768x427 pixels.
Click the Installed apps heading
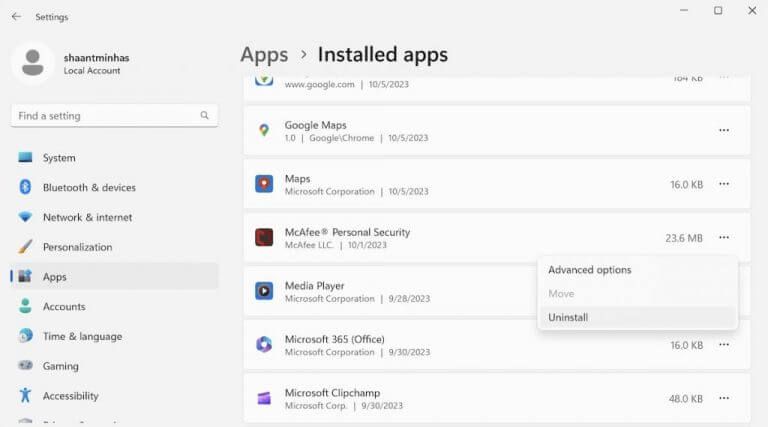pyautogui.click(x=383, y=54)
